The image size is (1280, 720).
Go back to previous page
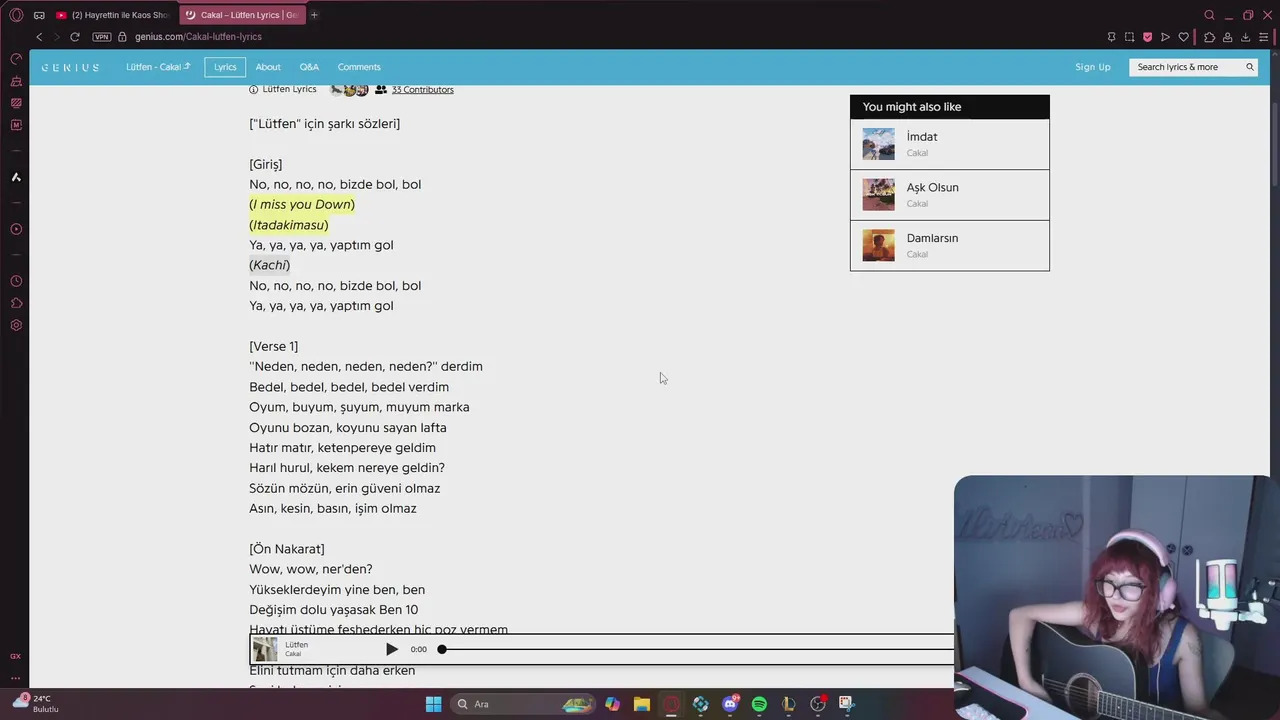[39, 37]
